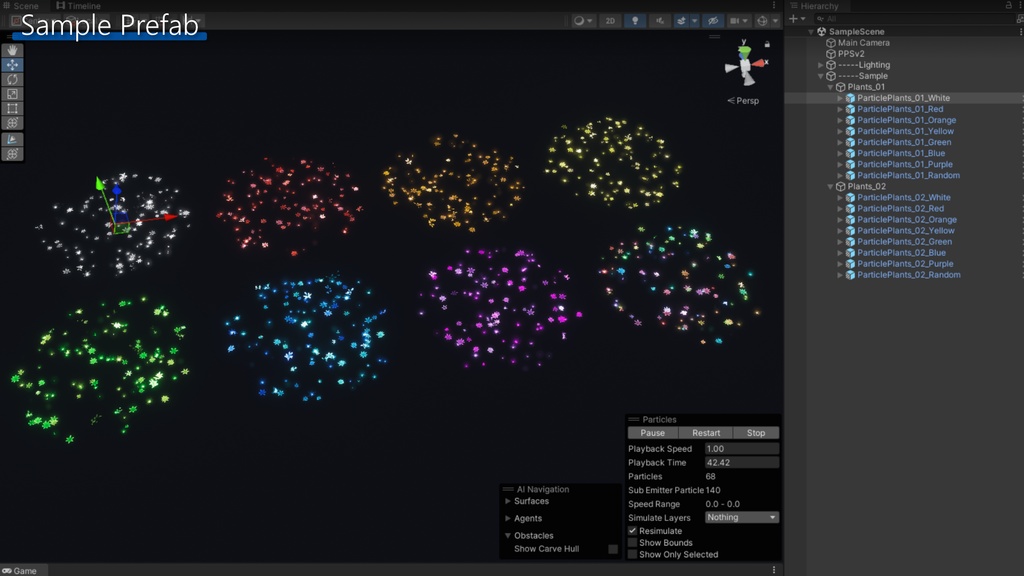The width and height of the screenshot is (1024, 576).
Task: Select the Hand view tool
Action: pyautogui.click(x=12, y=50)
